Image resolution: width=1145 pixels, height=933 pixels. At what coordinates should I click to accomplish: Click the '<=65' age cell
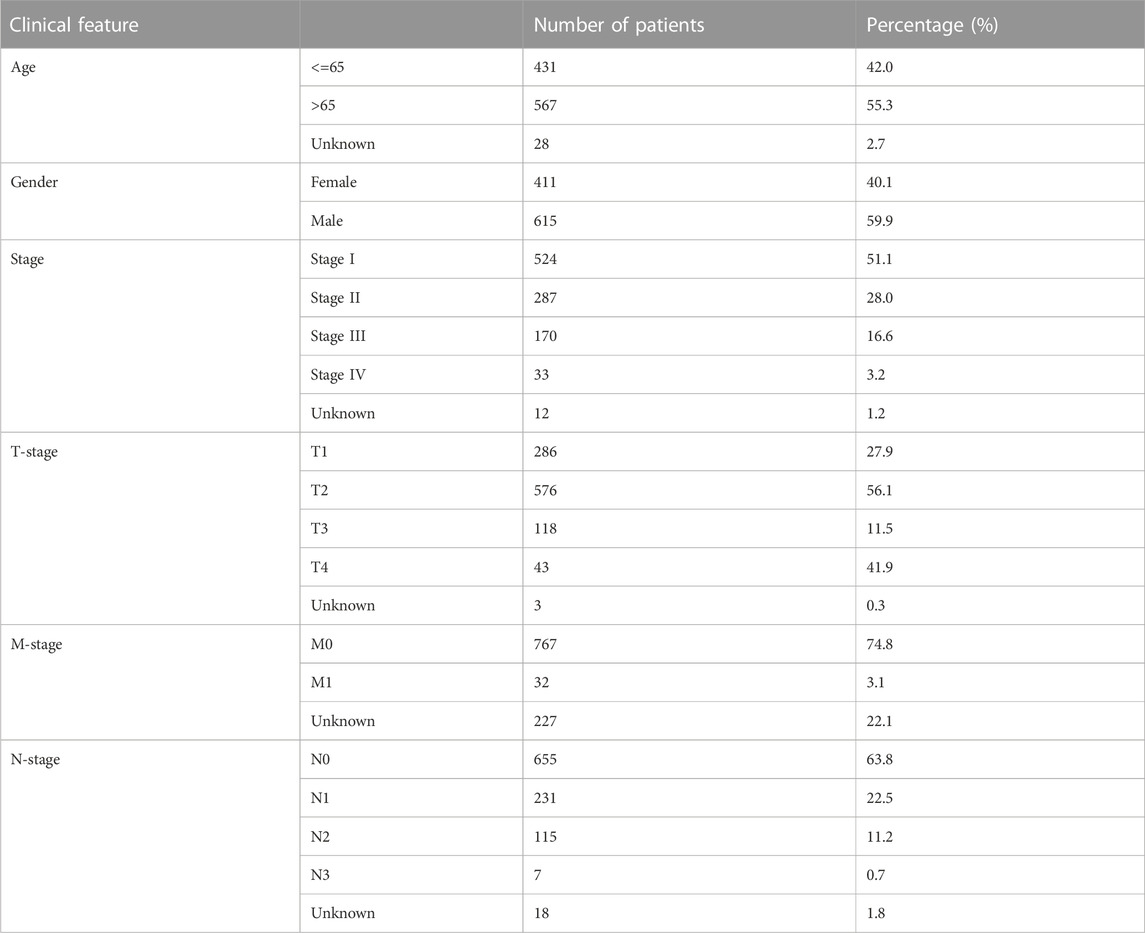pyautogui.click(x=327, y=67)
